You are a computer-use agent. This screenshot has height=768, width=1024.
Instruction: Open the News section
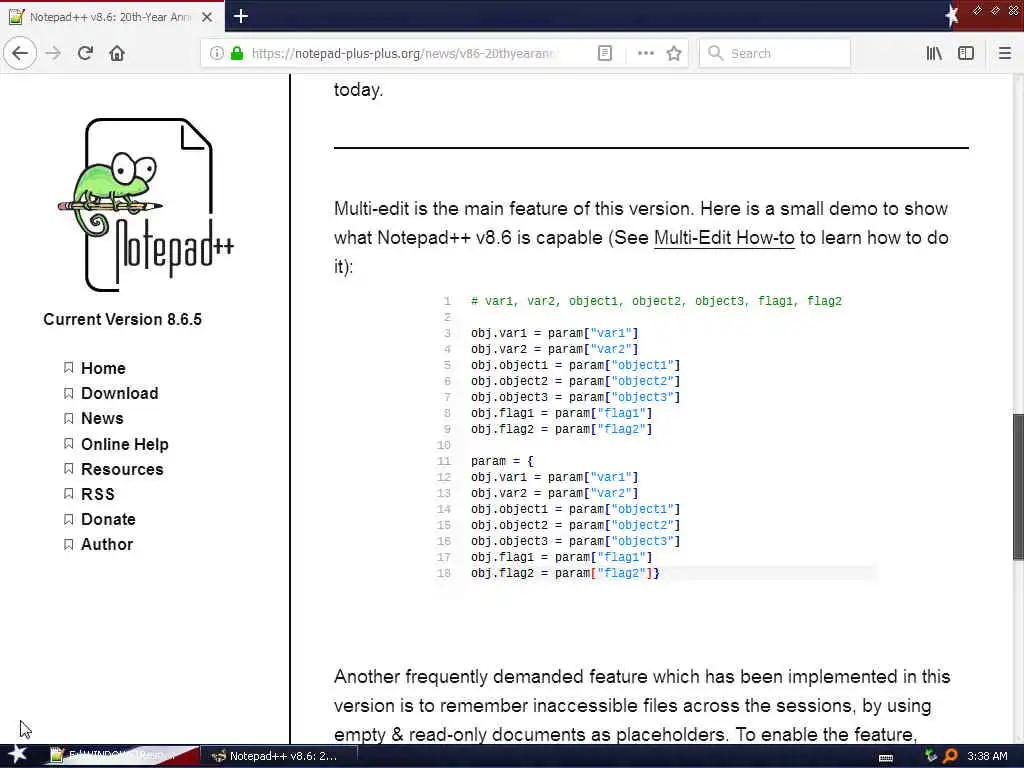[102, 418]
